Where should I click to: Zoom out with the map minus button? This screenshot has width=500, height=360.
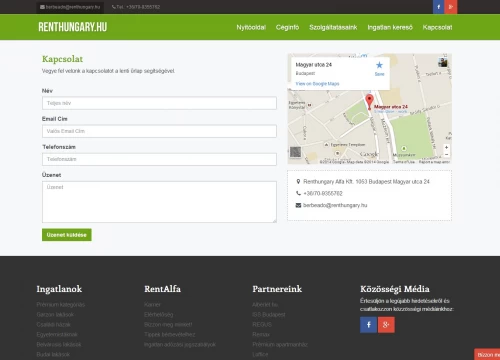point(446,154)
